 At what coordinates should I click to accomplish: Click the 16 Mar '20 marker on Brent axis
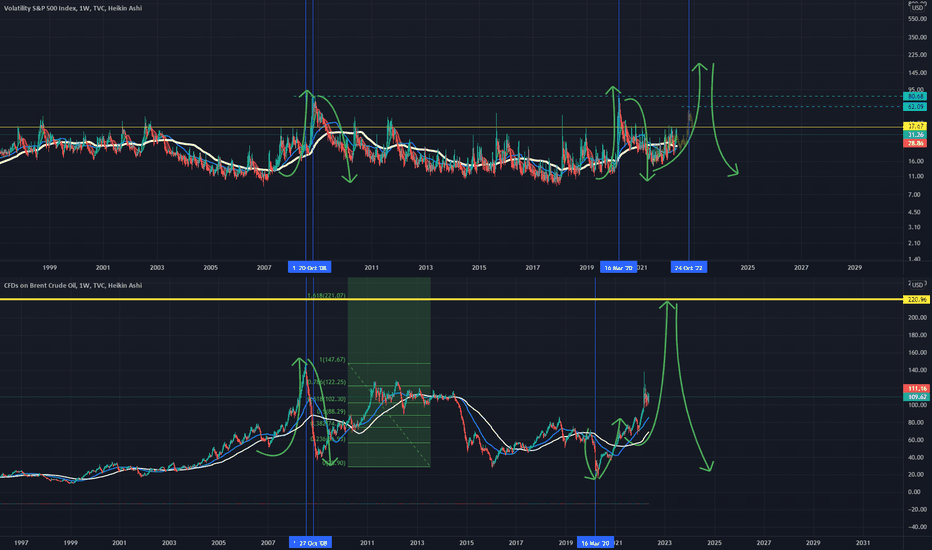click(x=595, y=543)
